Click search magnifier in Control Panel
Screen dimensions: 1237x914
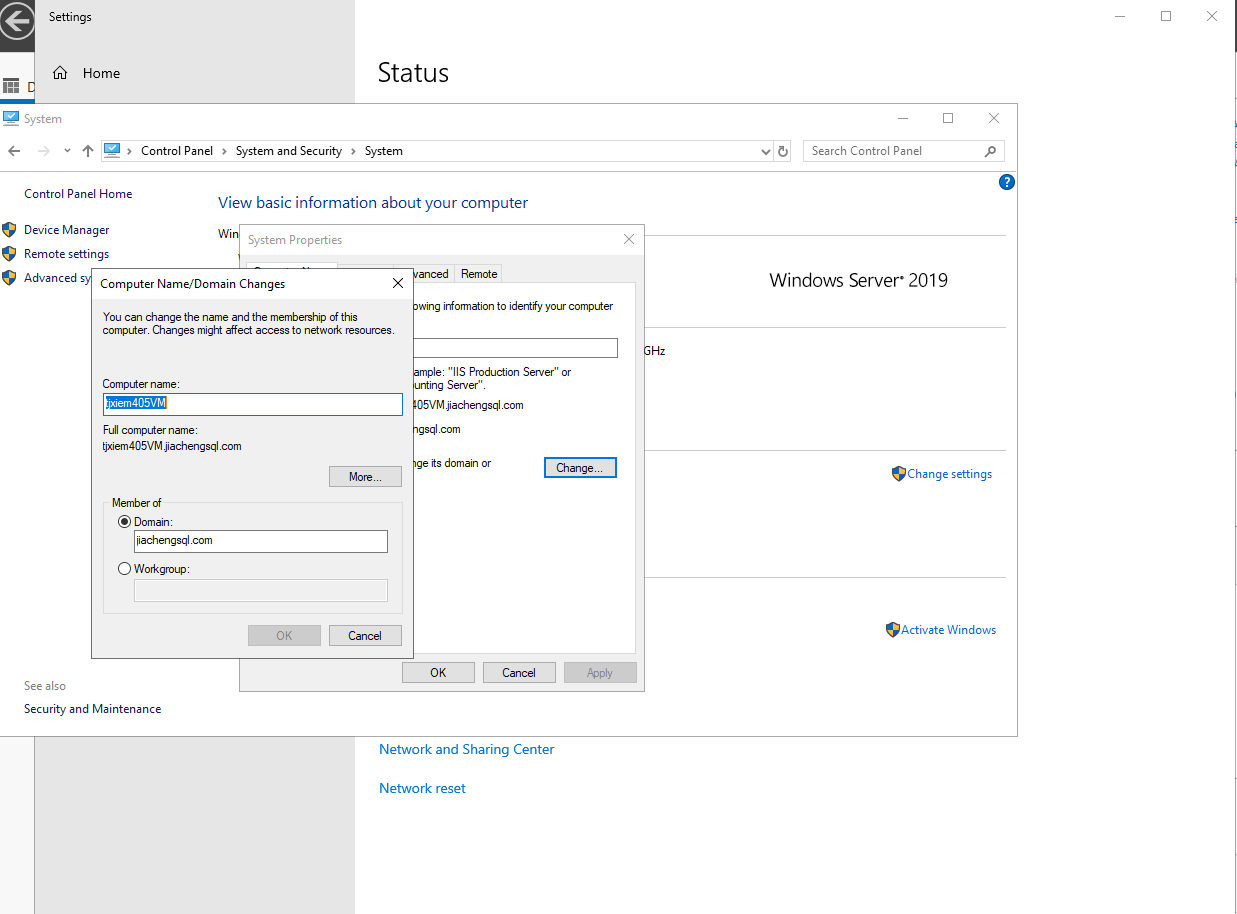pyautogui.click(x=990, y=151)
